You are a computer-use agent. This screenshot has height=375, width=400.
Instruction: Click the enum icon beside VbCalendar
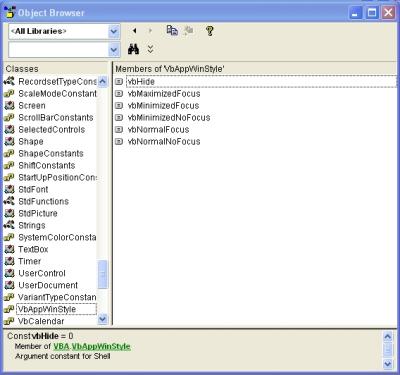[9, 321]
